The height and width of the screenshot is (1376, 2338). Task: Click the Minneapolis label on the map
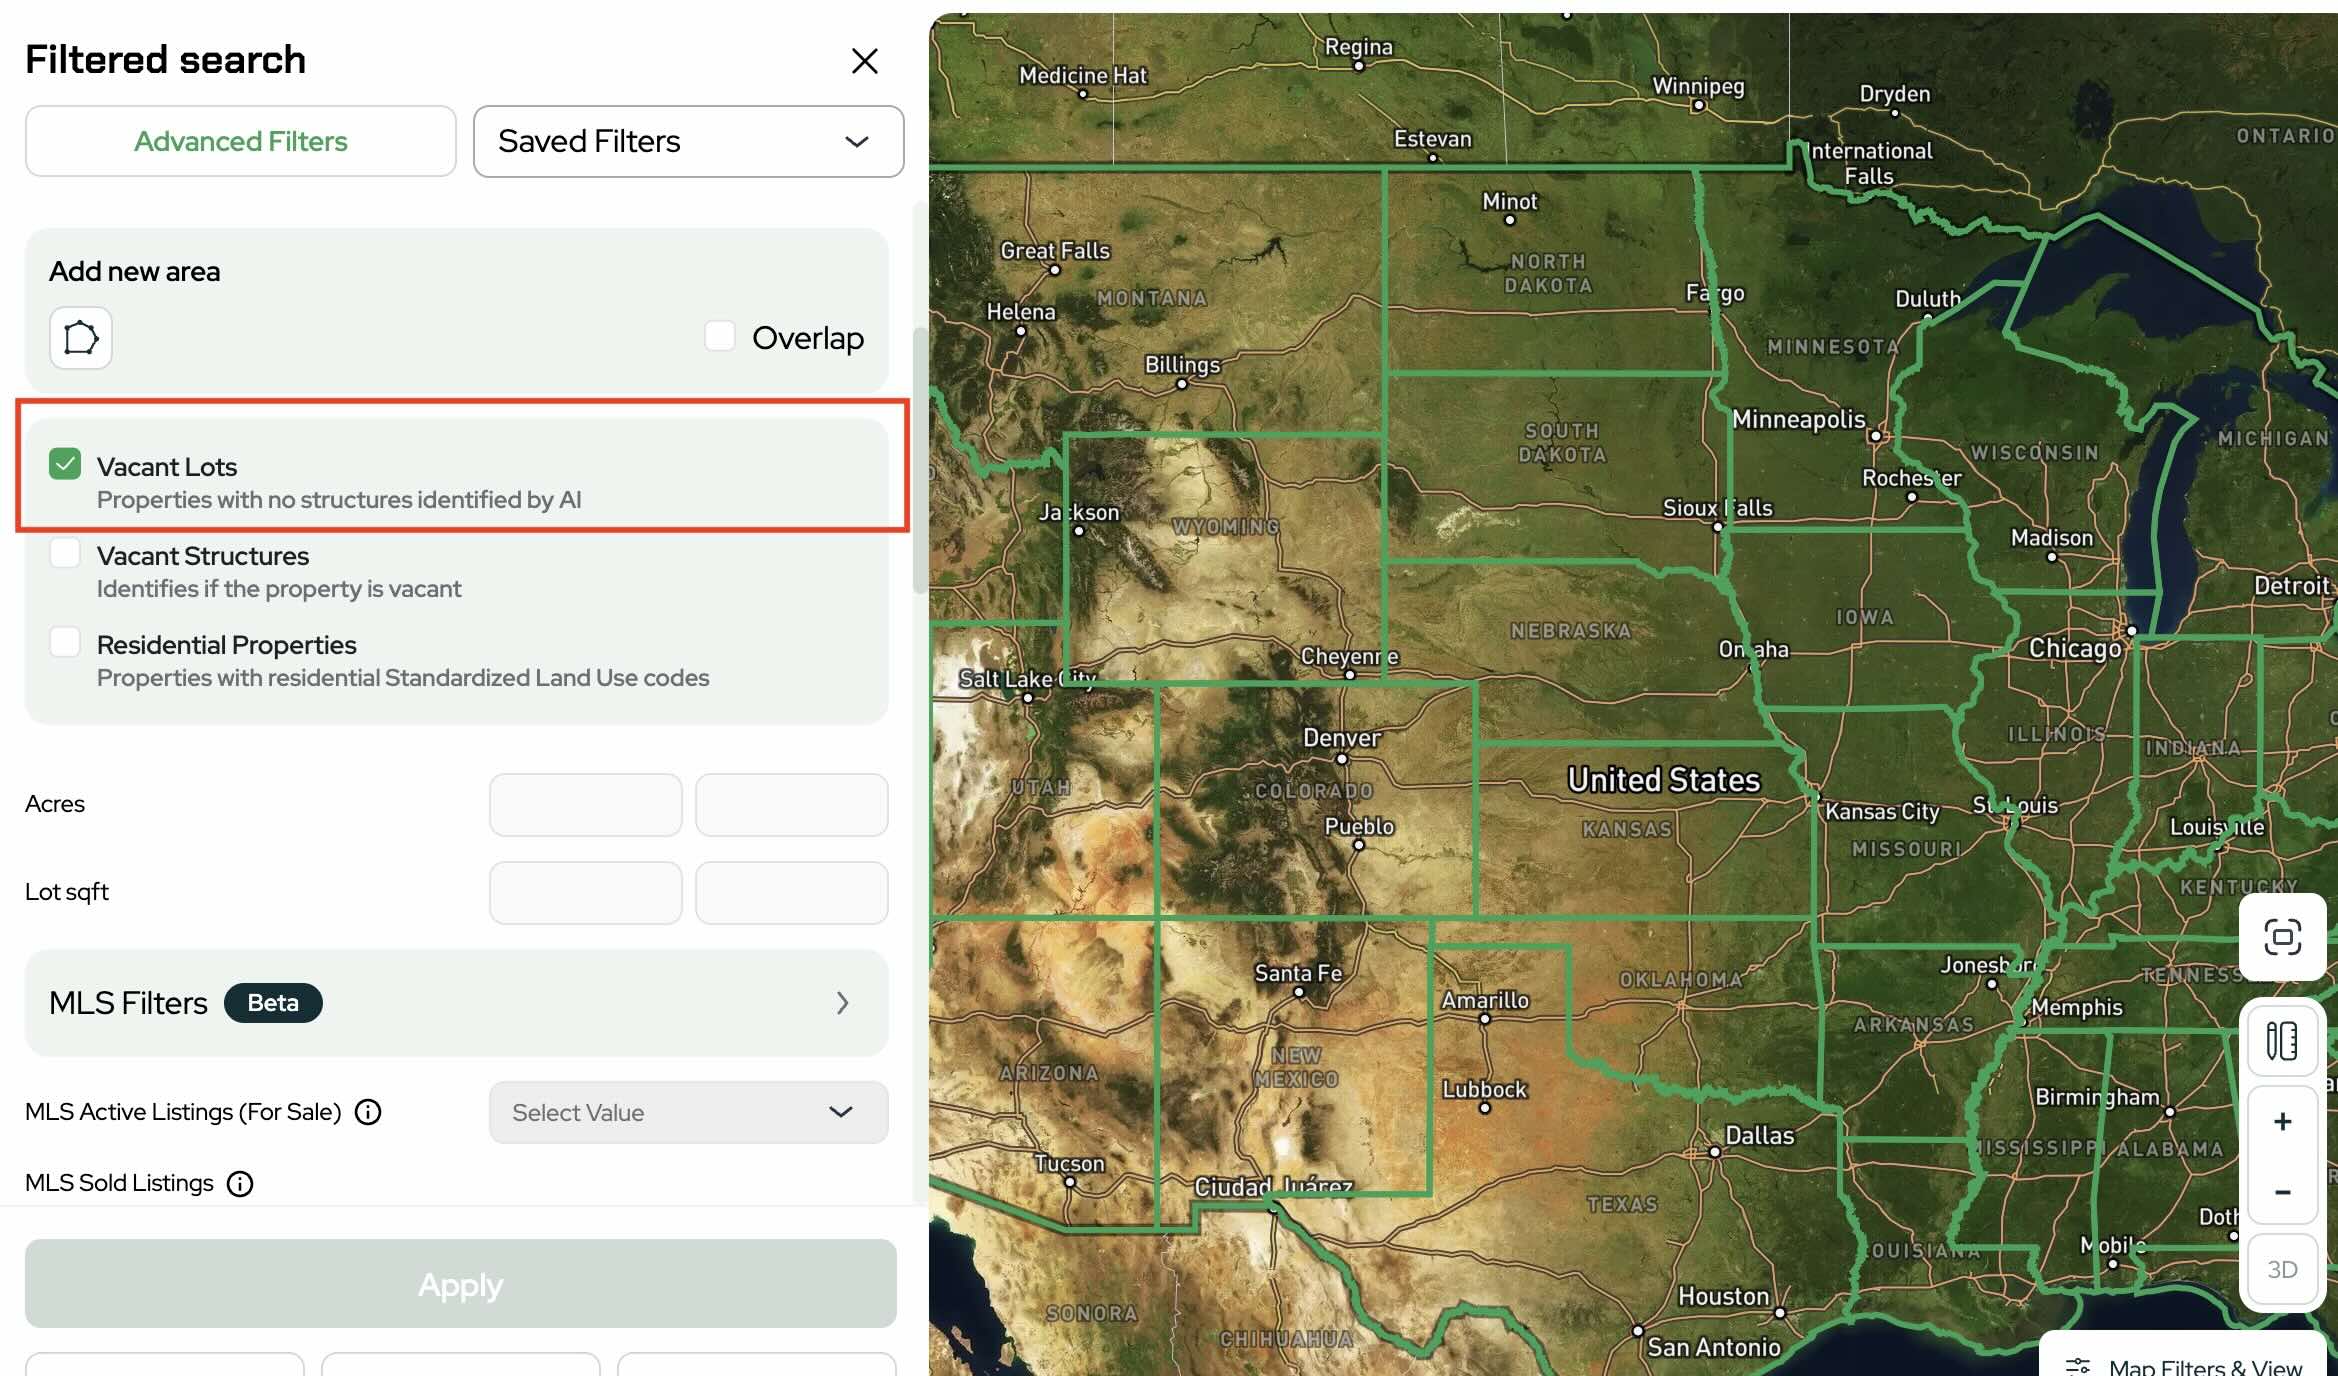pyautogui.click(x=1798, y=419)
